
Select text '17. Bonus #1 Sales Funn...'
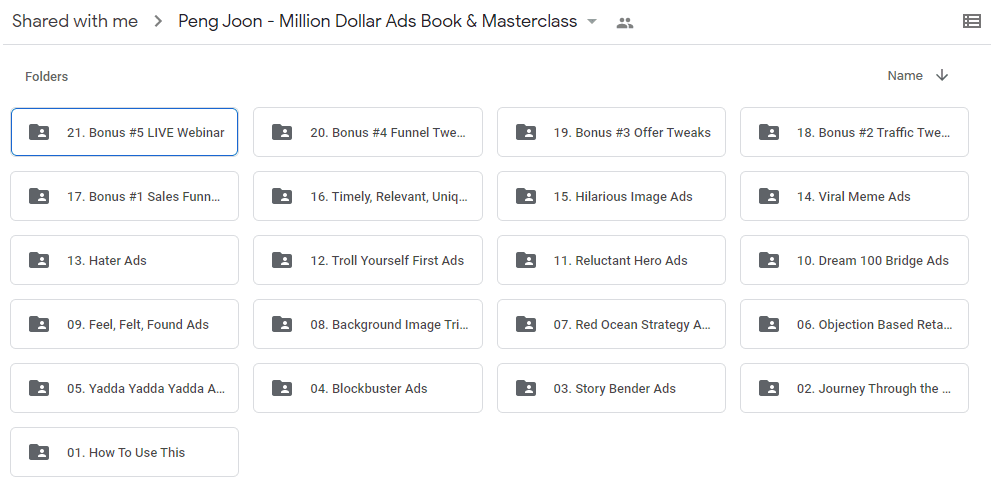click(x=144, y=197)
